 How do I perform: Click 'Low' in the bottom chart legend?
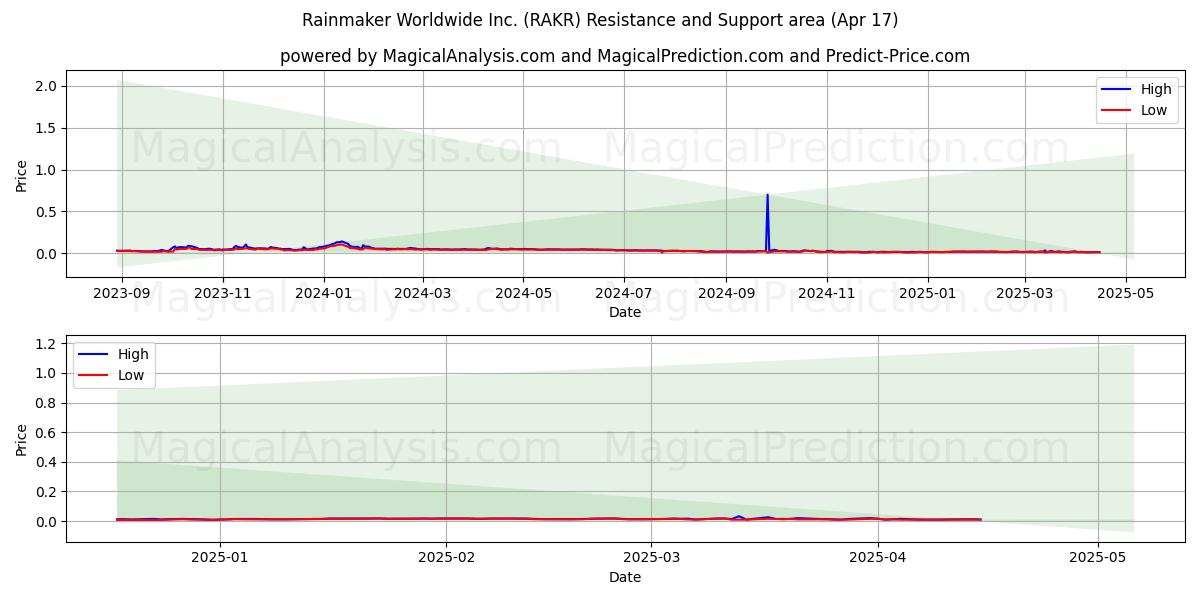pos(130,375)
